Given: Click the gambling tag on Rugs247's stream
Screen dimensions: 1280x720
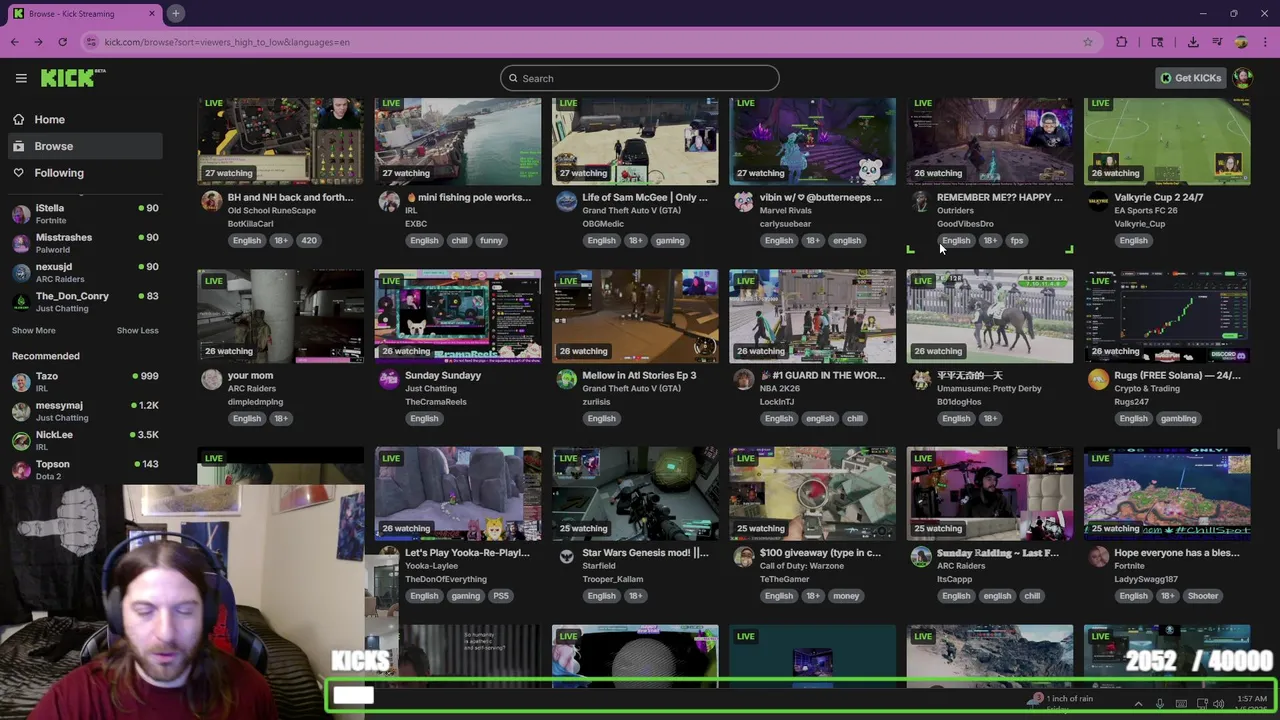Looking at the screenshot, I should tap(1178, 419).
